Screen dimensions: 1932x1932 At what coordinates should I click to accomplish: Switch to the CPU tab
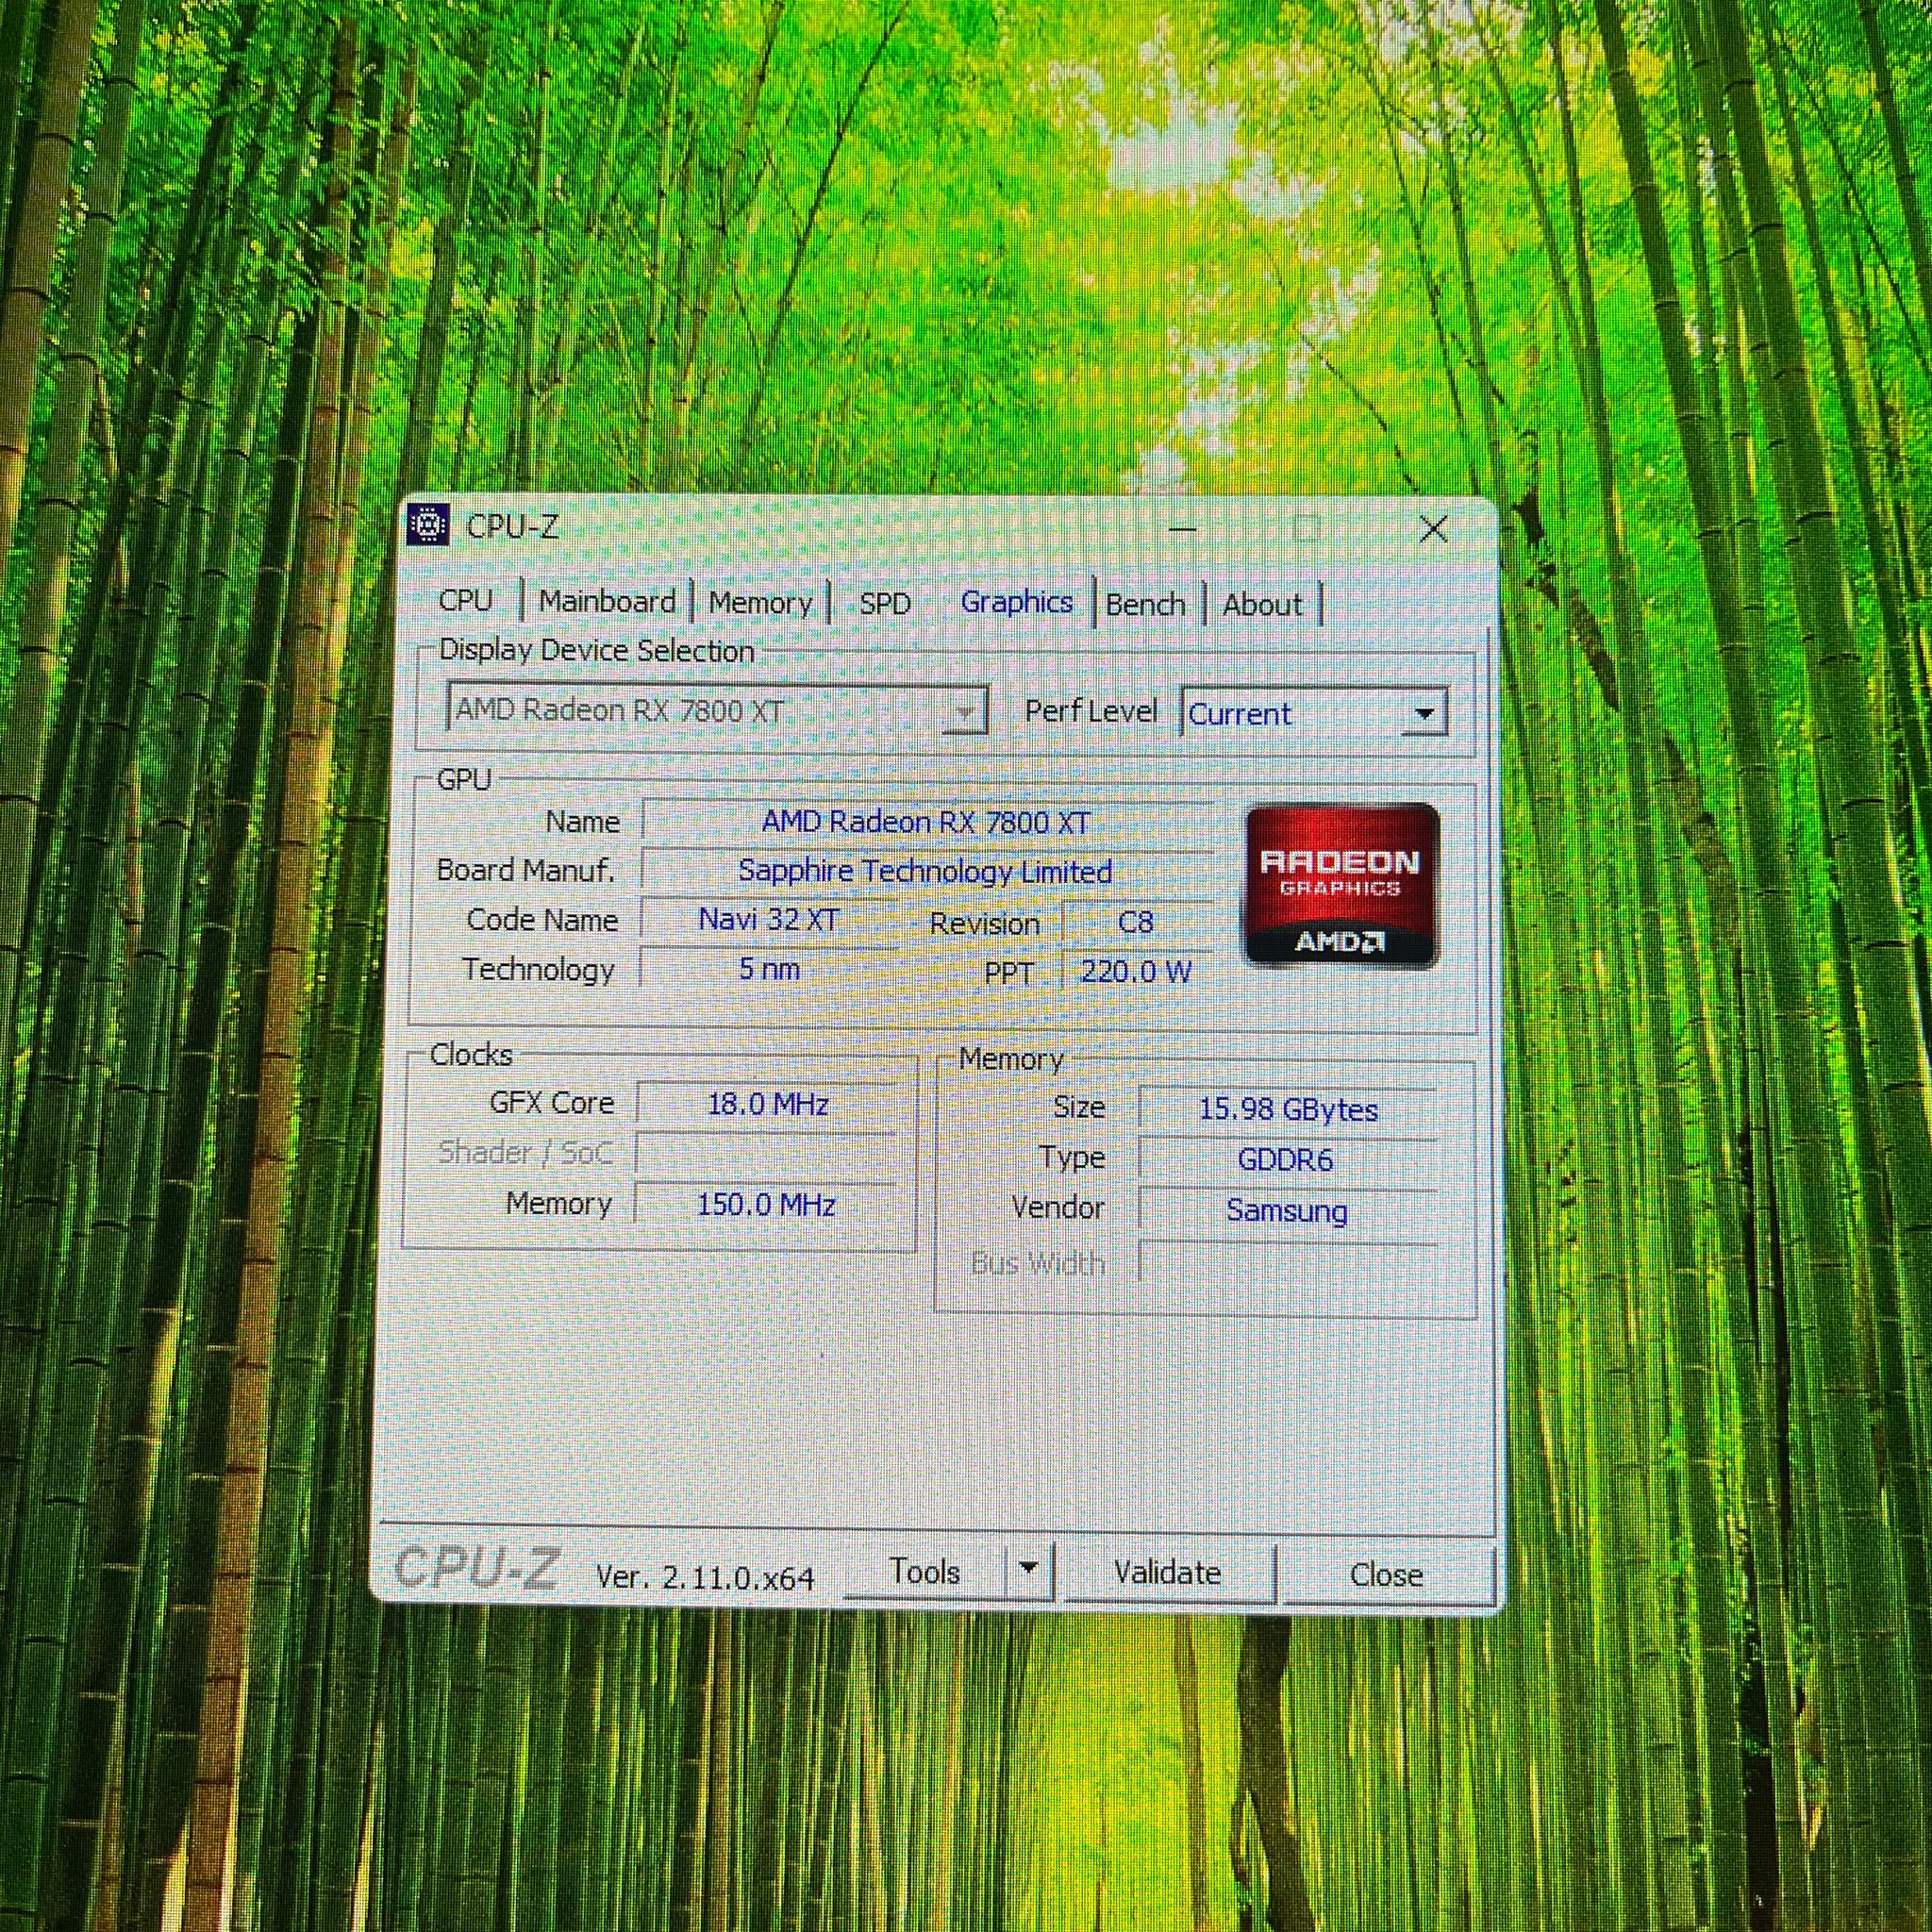point(466,601)
